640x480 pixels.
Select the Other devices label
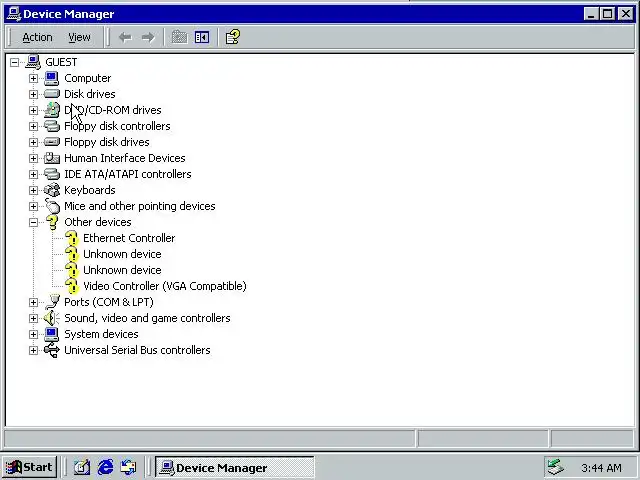coord(98,222)
